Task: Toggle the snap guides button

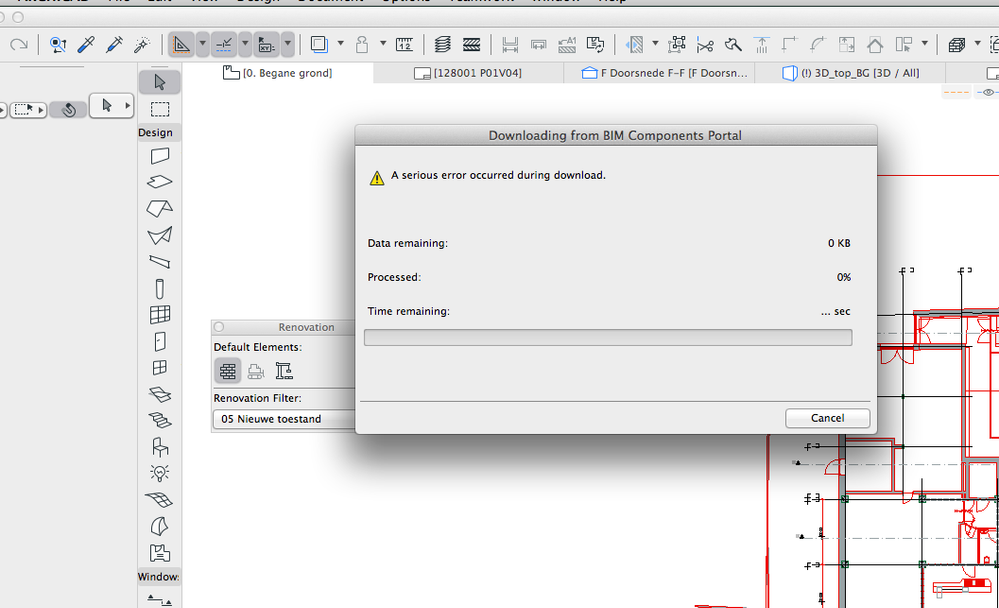Action: [x=224, y=45]
